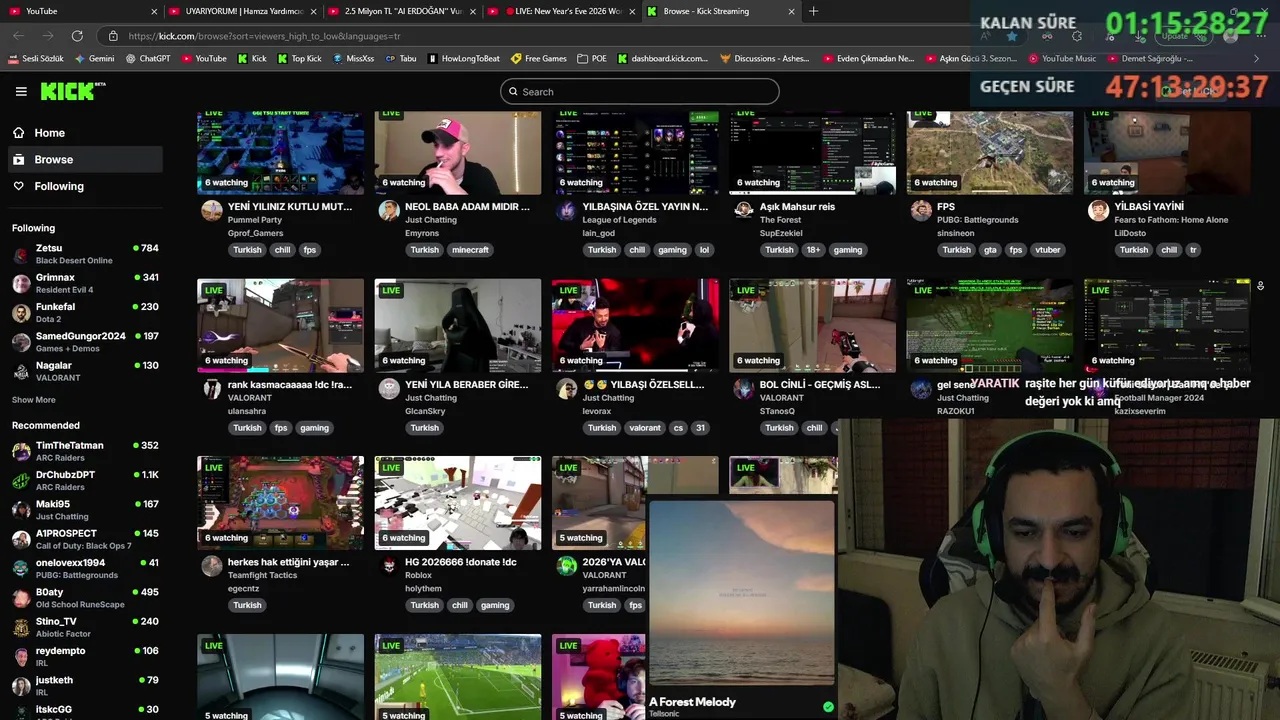Viewport: 1280px width, 720px height.
Task: Open Sesli Sözlük bookmark
Action: coord(35,58)
